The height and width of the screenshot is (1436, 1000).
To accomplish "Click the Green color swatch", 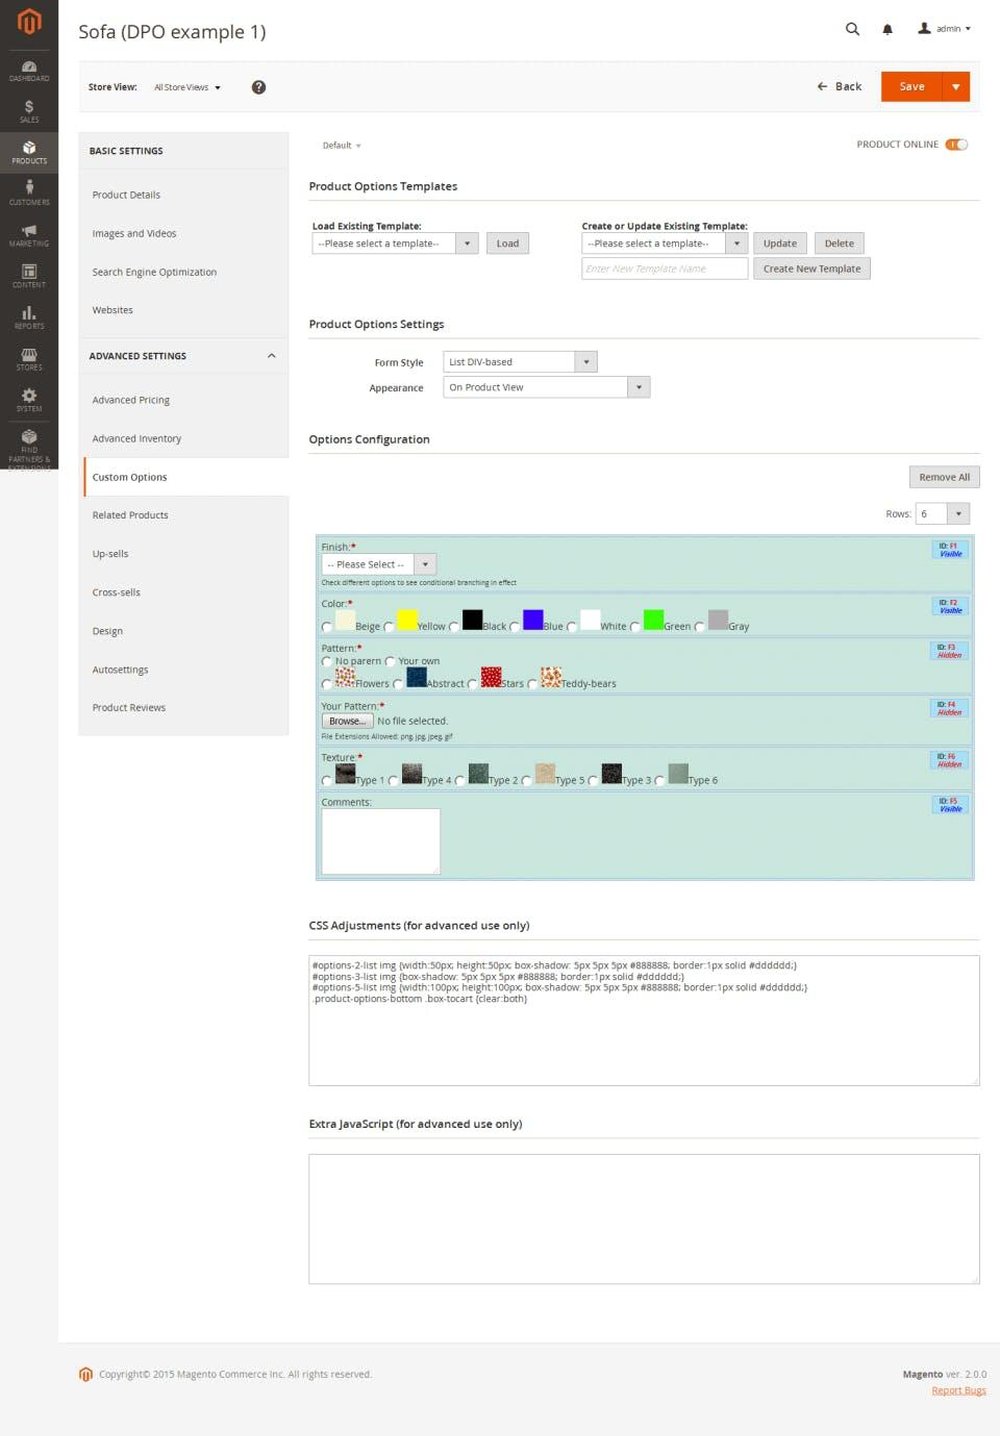I will [654, 619].
